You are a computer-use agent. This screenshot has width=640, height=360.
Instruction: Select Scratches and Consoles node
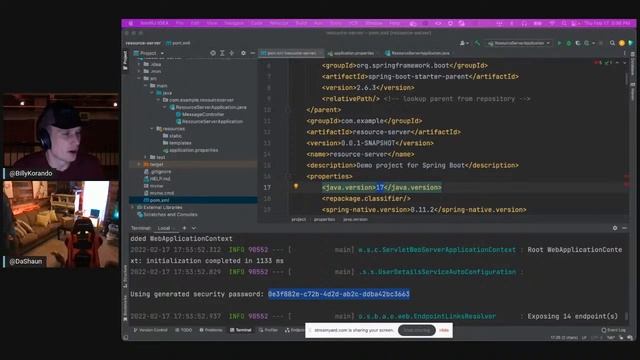pyautogui.click(x=167, y=214)
